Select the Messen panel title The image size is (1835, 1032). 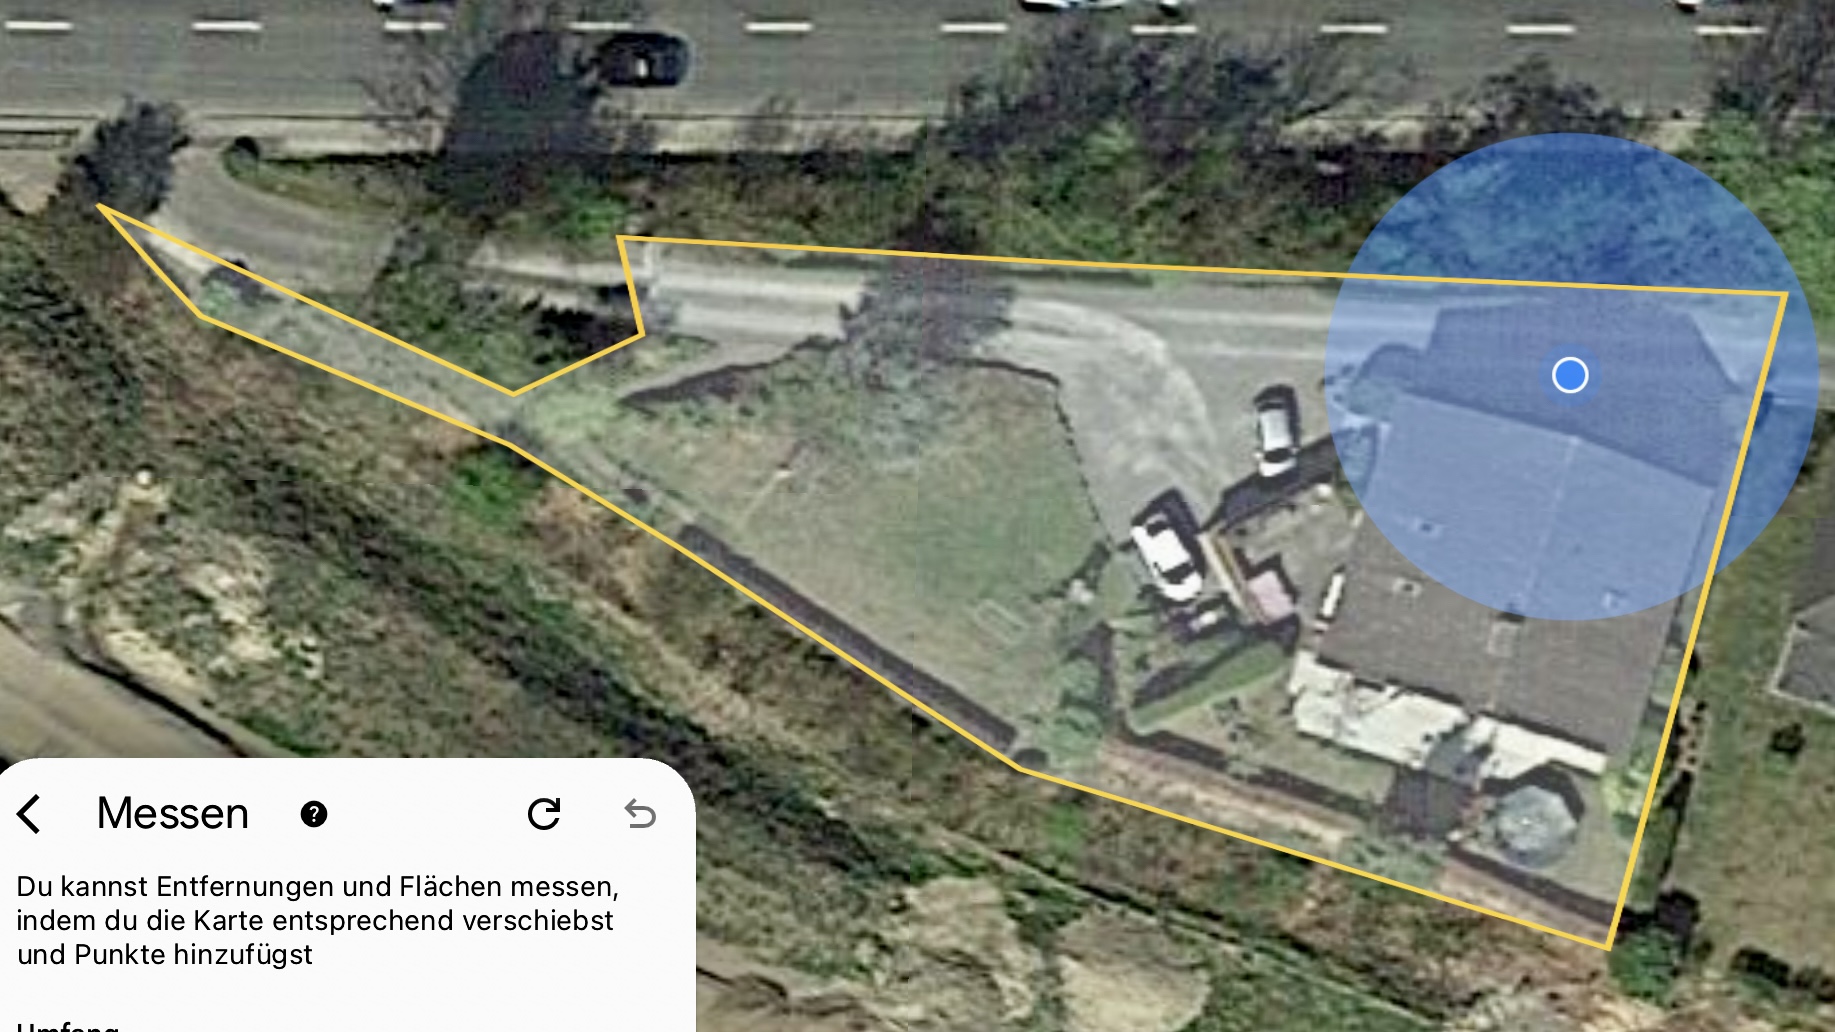173,813
